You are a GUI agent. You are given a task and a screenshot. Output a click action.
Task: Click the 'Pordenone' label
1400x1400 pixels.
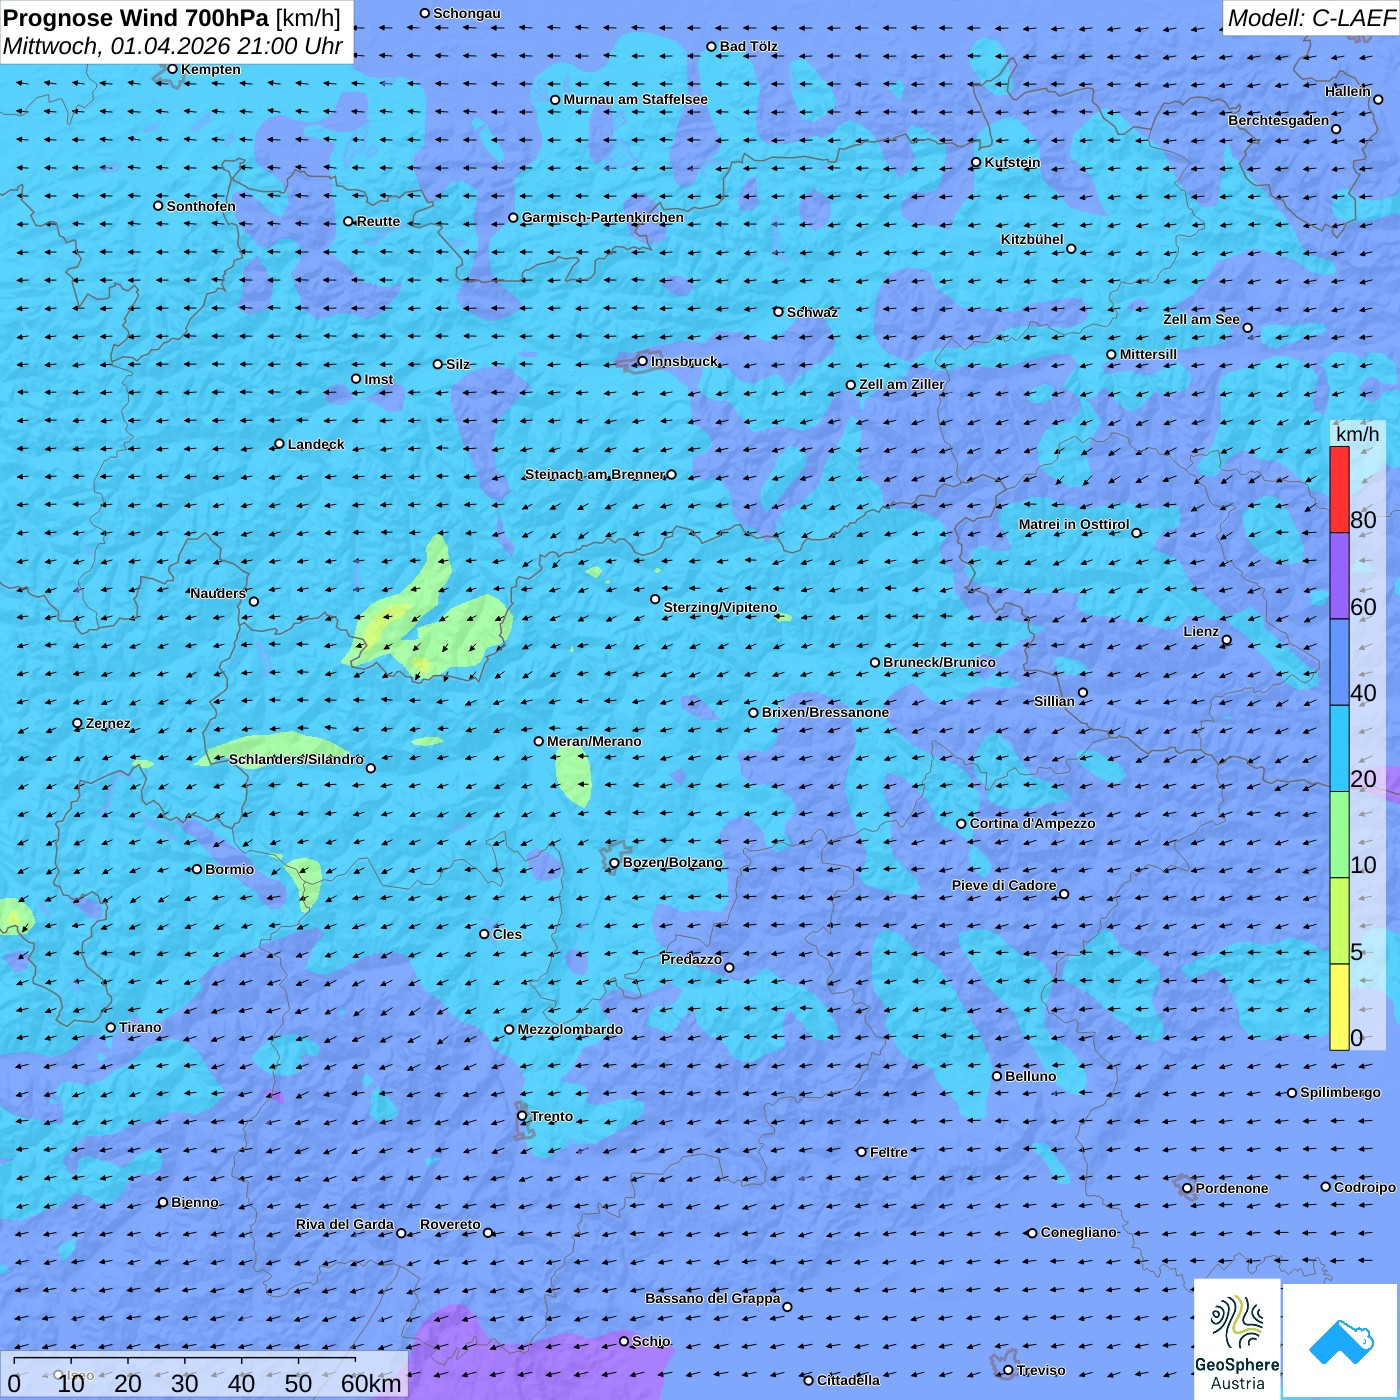(1232, 1188)
